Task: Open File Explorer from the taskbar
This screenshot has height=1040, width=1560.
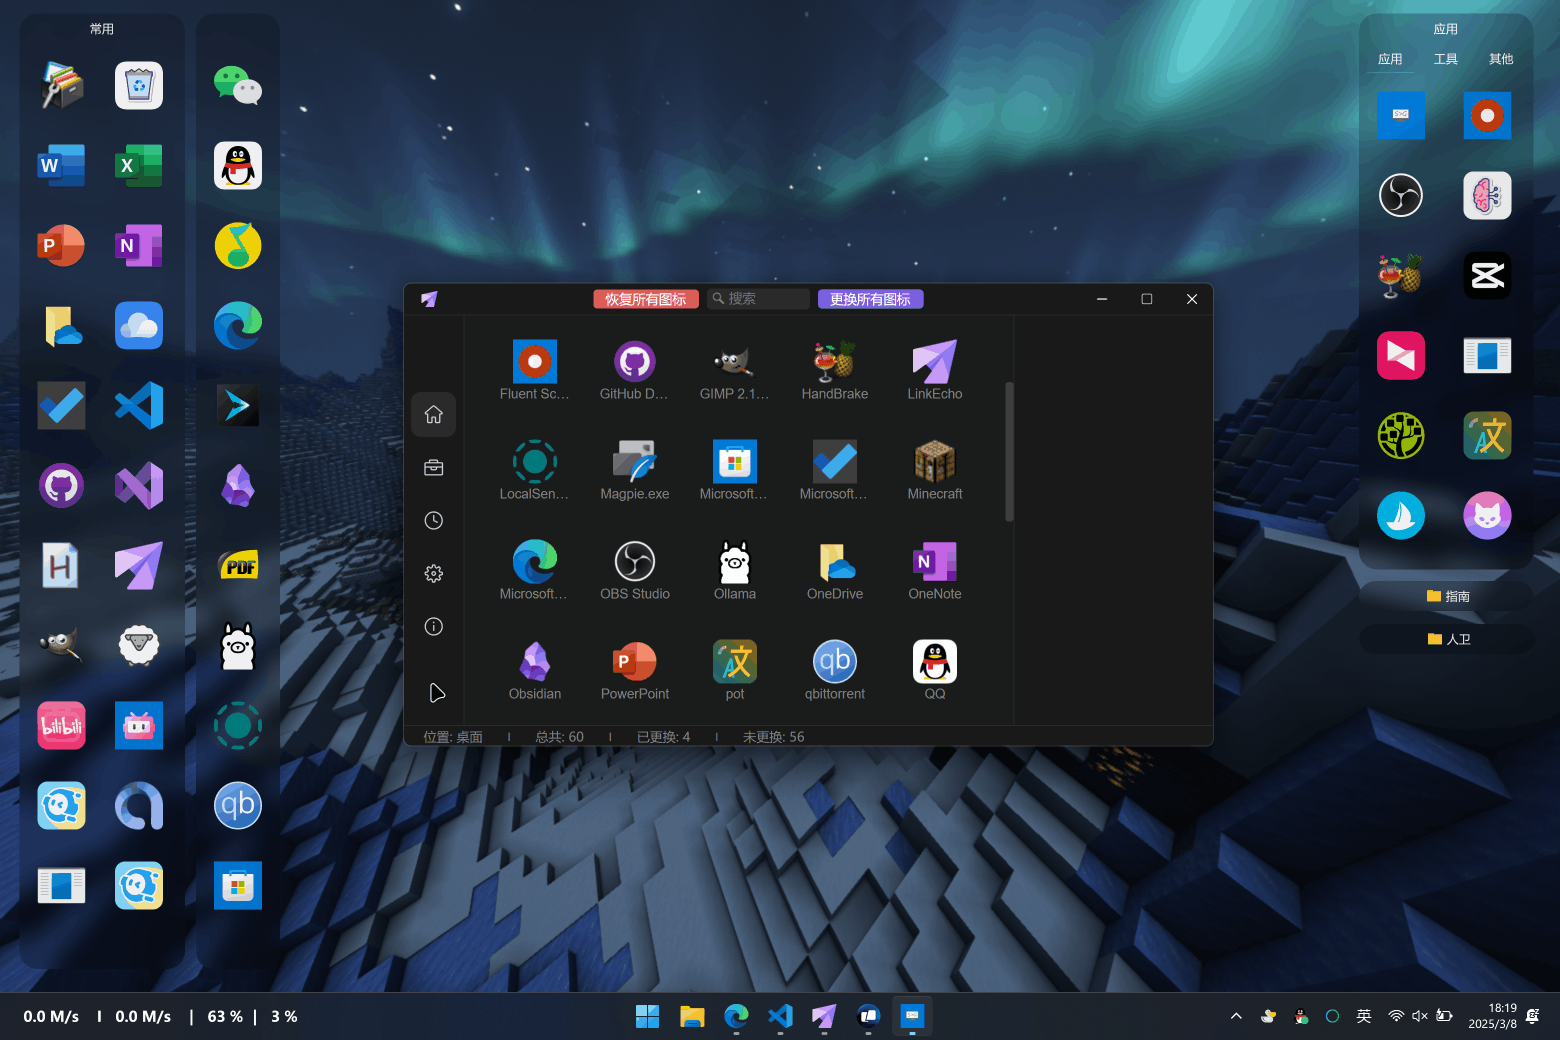Action: 692,1016
